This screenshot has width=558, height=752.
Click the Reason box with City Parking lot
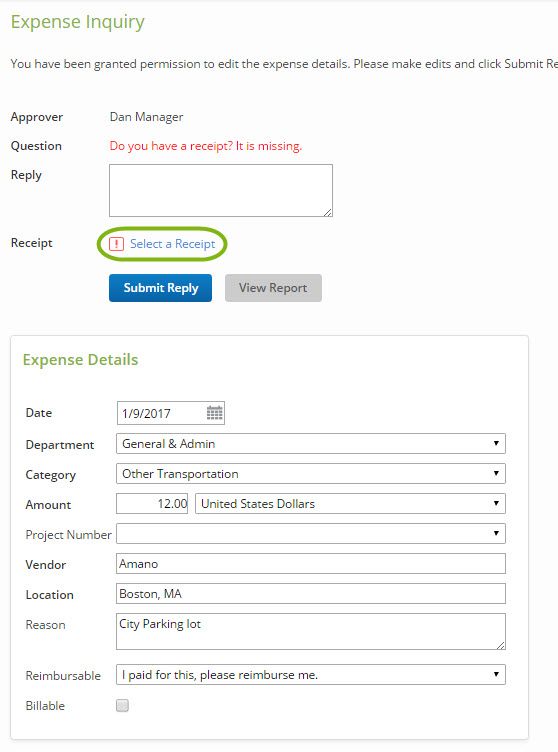[311, 632]
